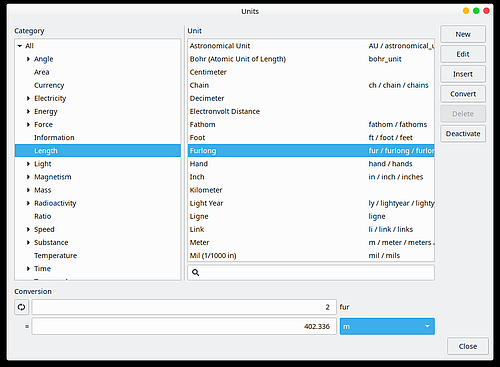Click the furlong value input field
This screenshot has height=367, width=500.
pos(184,307)
